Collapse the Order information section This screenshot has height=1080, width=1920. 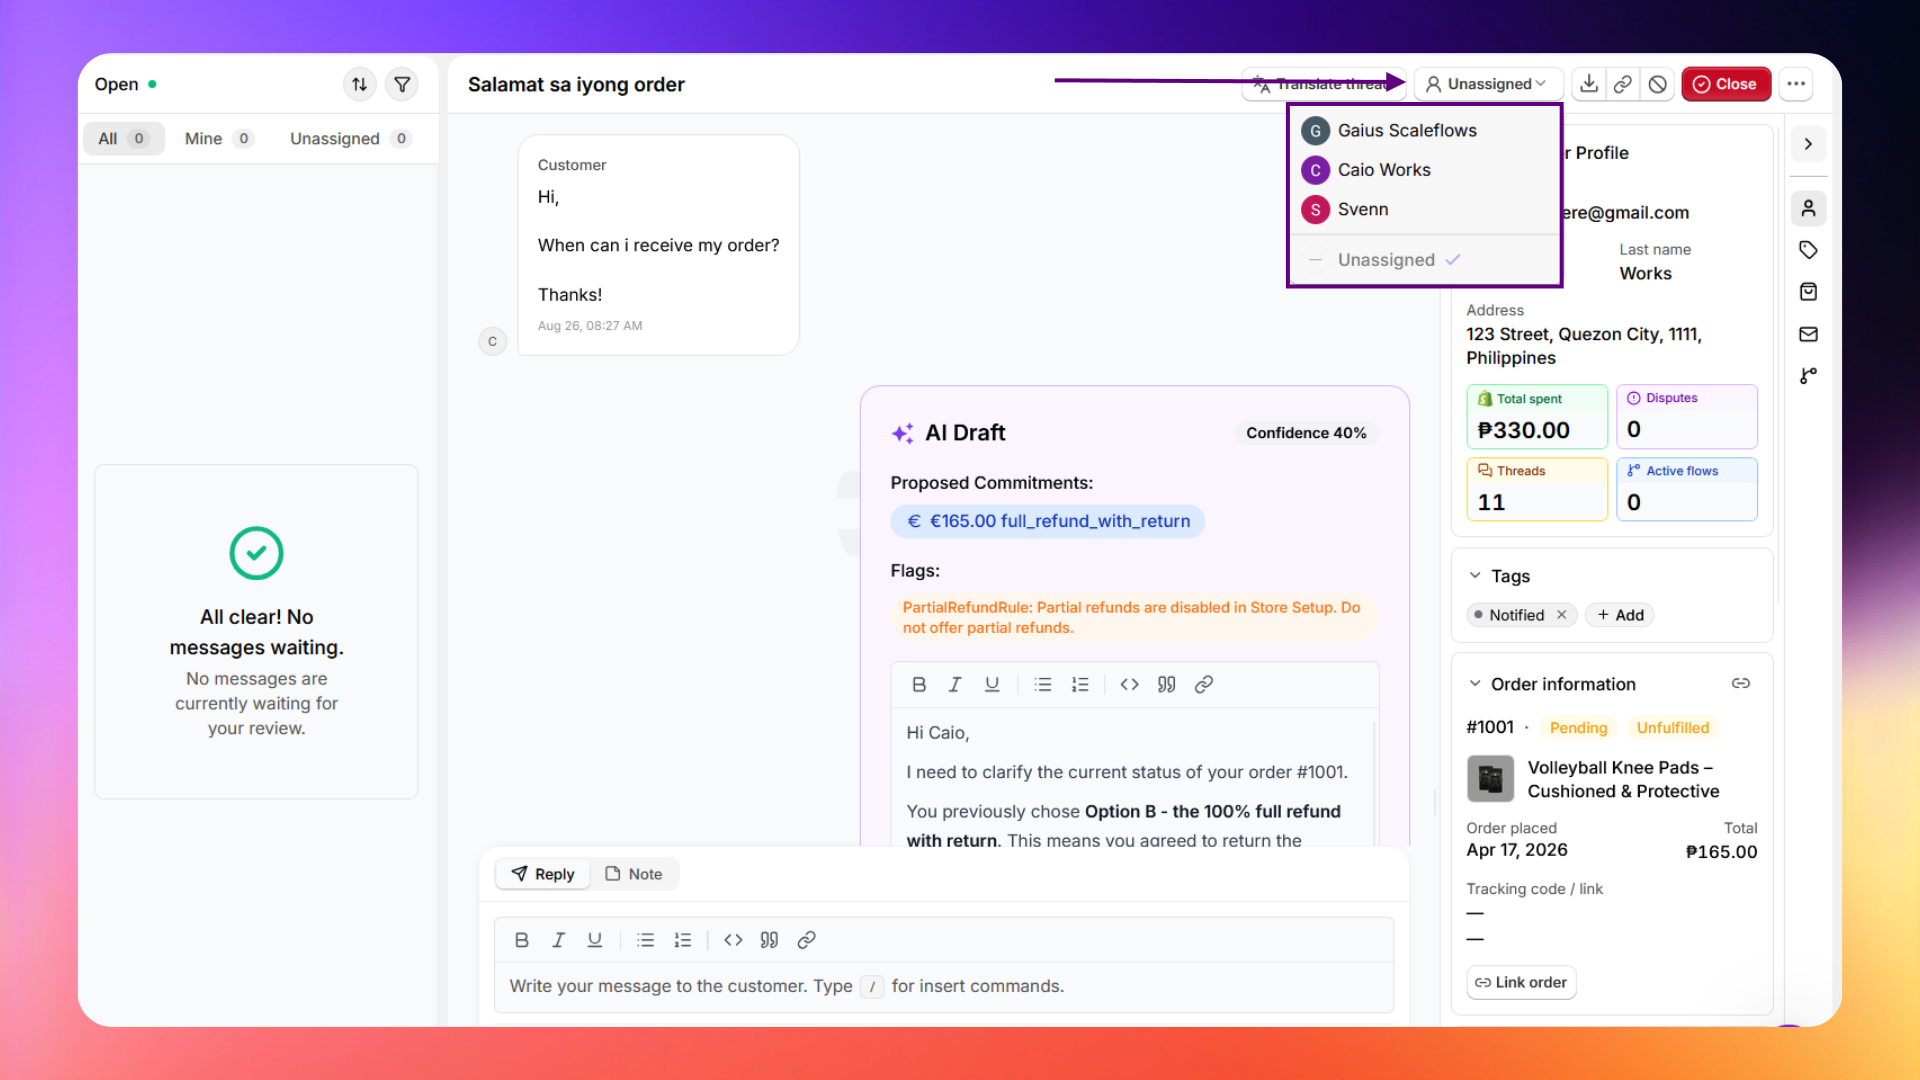click(x=1475, y=684)
